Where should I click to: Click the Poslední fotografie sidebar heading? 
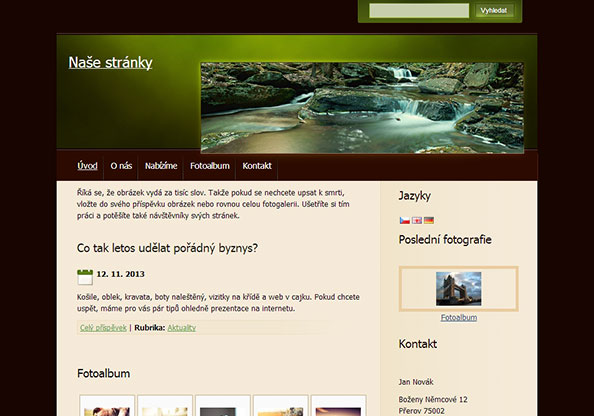(445, 240)
